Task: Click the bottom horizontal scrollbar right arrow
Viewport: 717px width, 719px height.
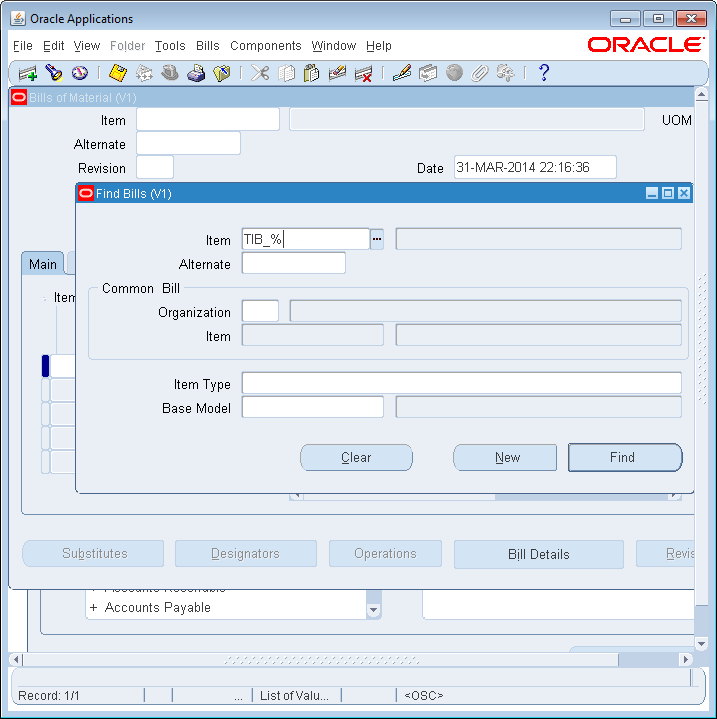Action: point(685,659)
